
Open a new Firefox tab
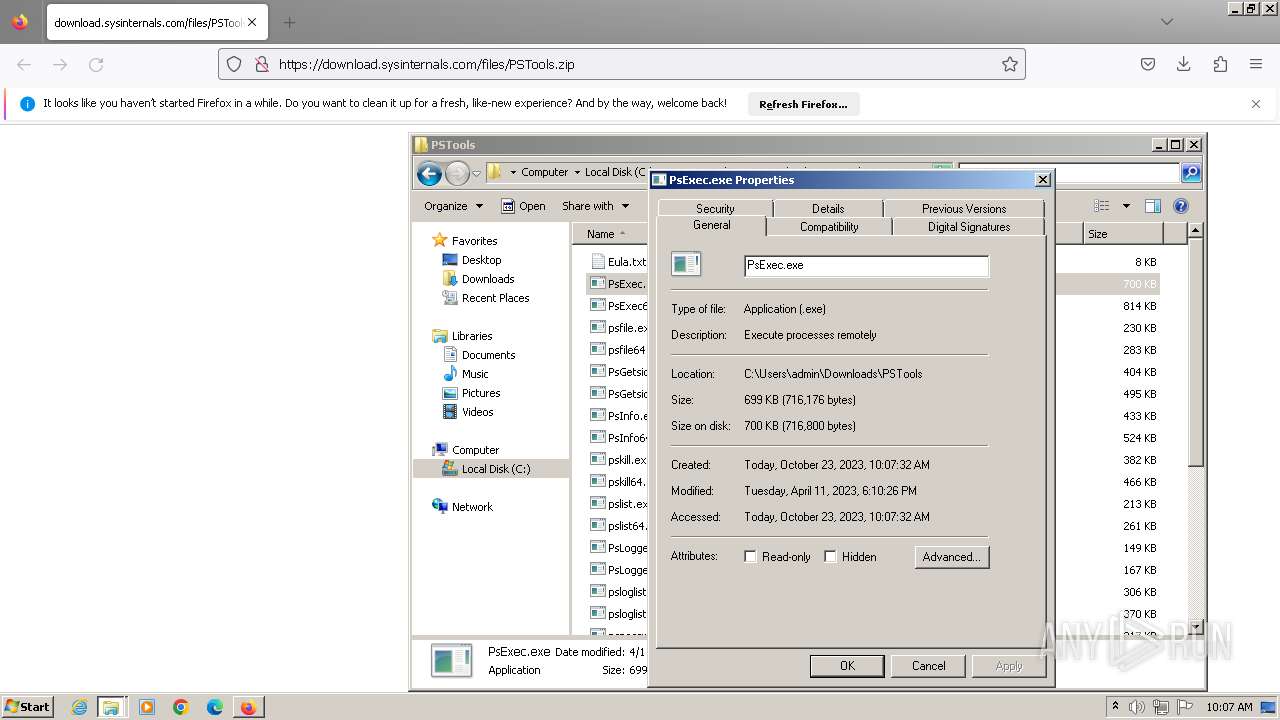coord(289,22)
